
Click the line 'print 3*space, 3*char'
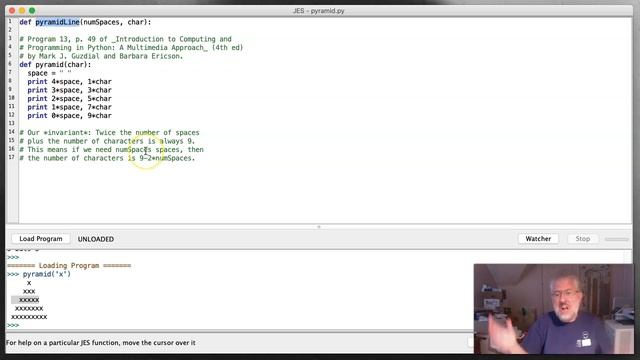click(x=69, y=90)
